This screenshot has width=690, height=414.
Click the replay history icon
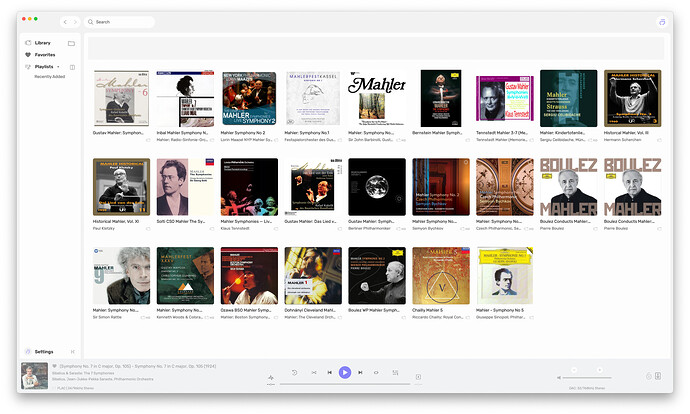[294, 373]
